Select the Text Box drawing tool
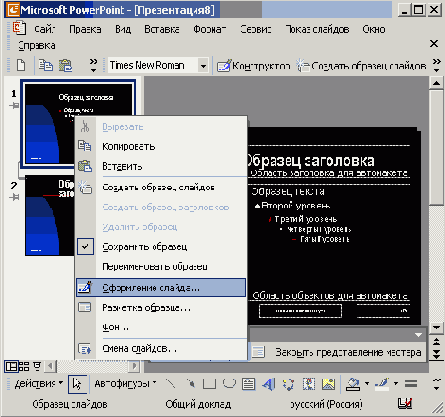 pos(248,384)
